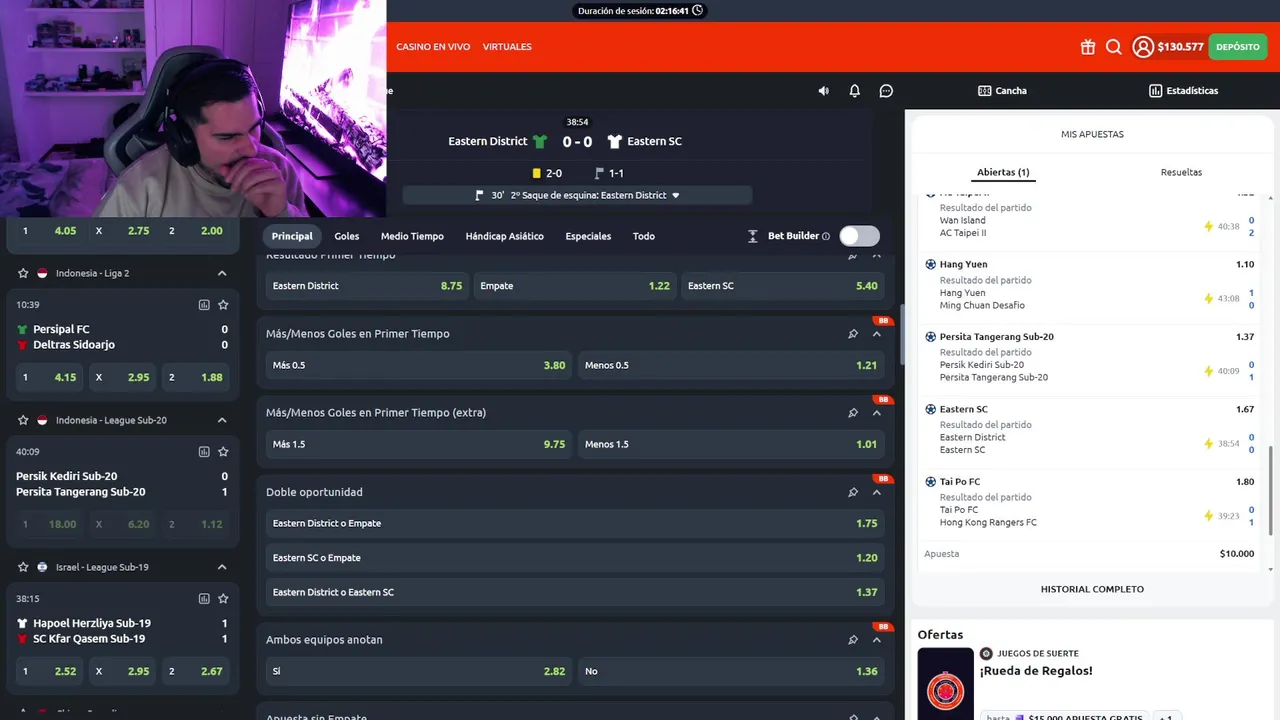
Task: Open notifications bell icon
Action: click(855, 91)
